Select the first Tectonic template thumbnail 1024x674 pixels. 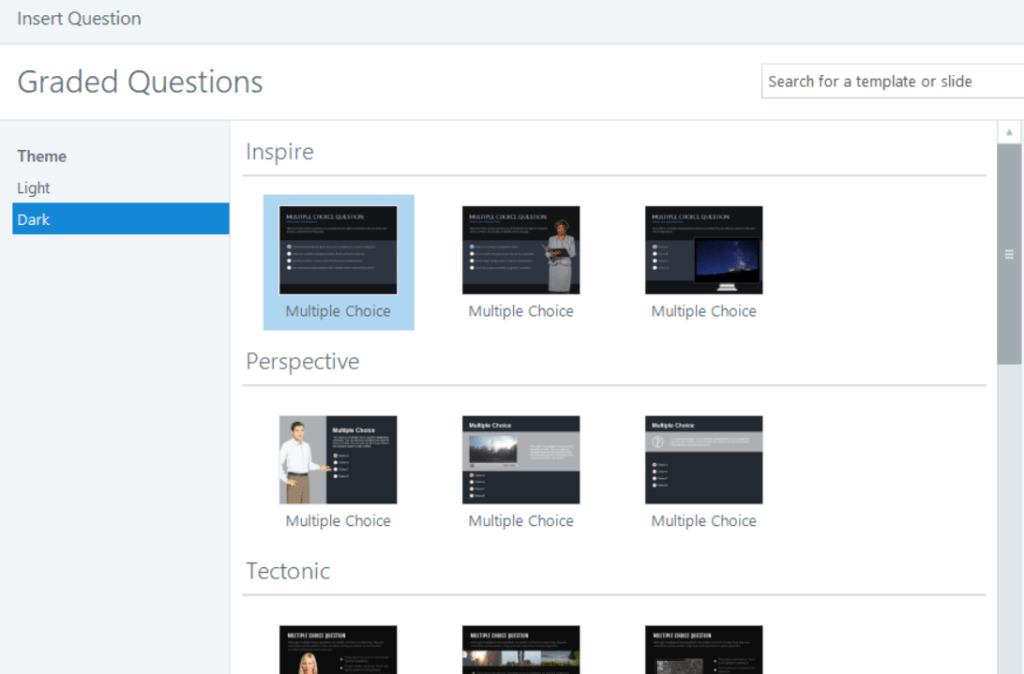click(x=338, y=652)
